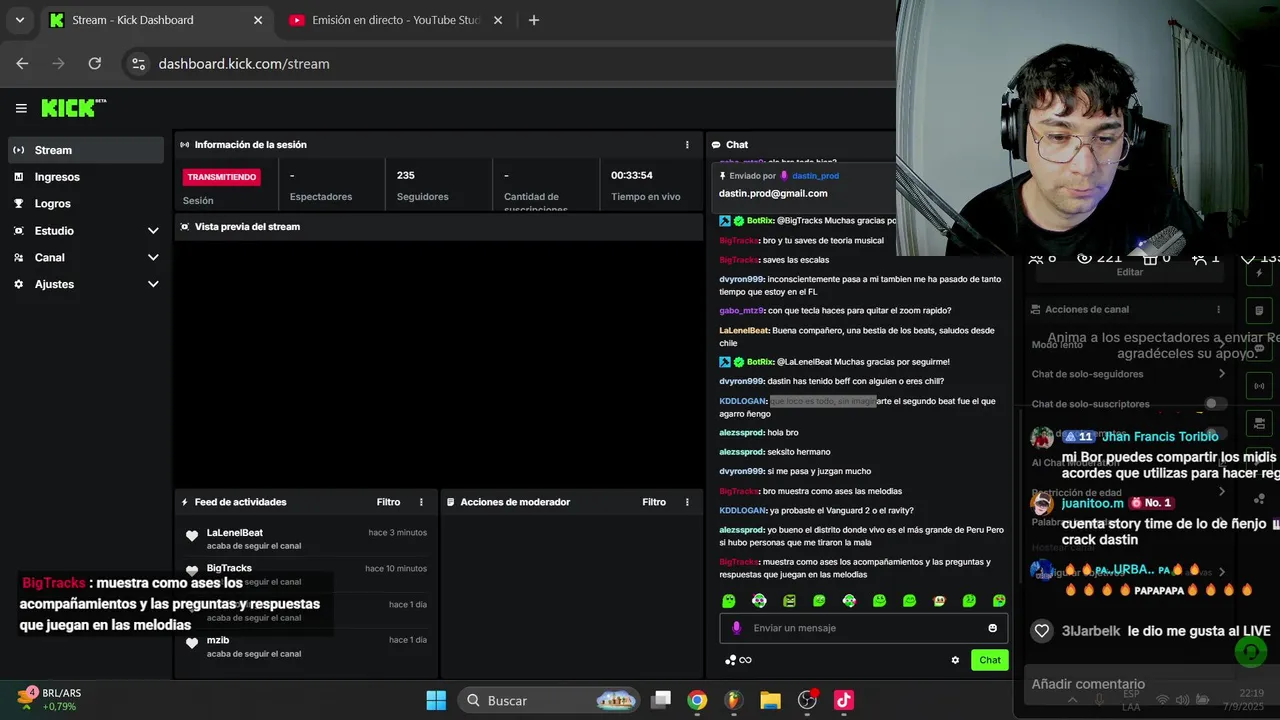Open the tab search dropdown arrow

pyautogui.click(x=19, y=20)
